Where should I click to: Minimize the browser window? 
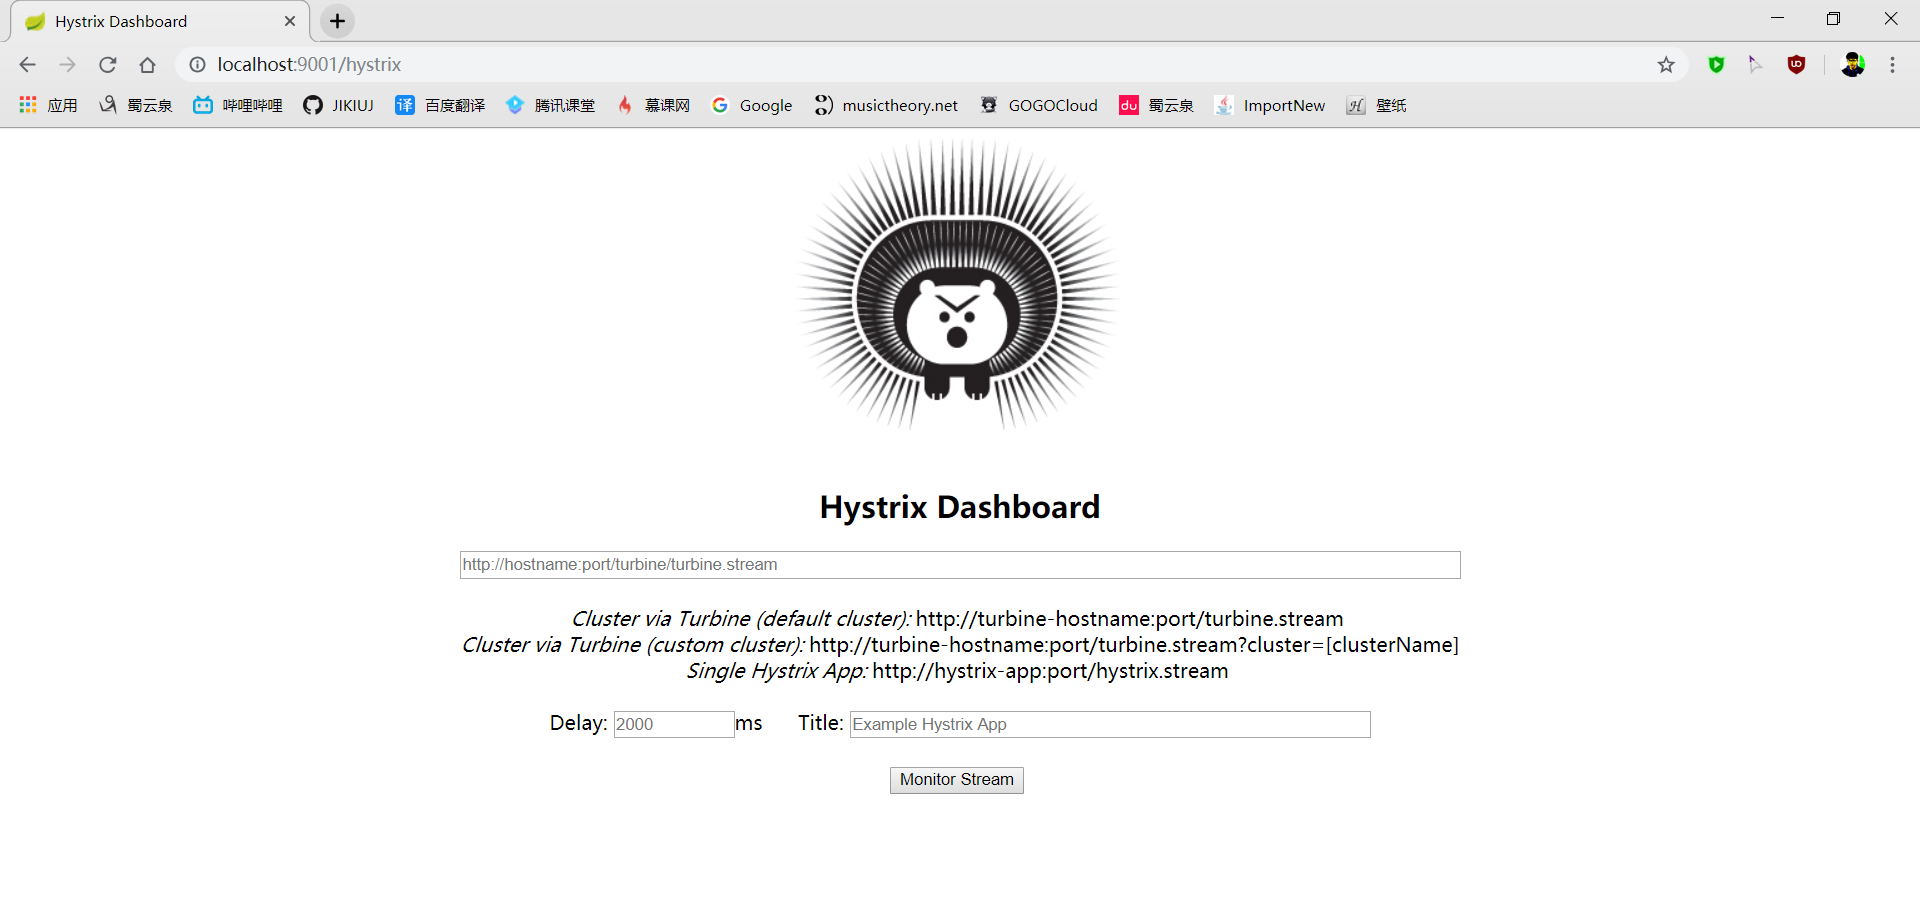1777,18
